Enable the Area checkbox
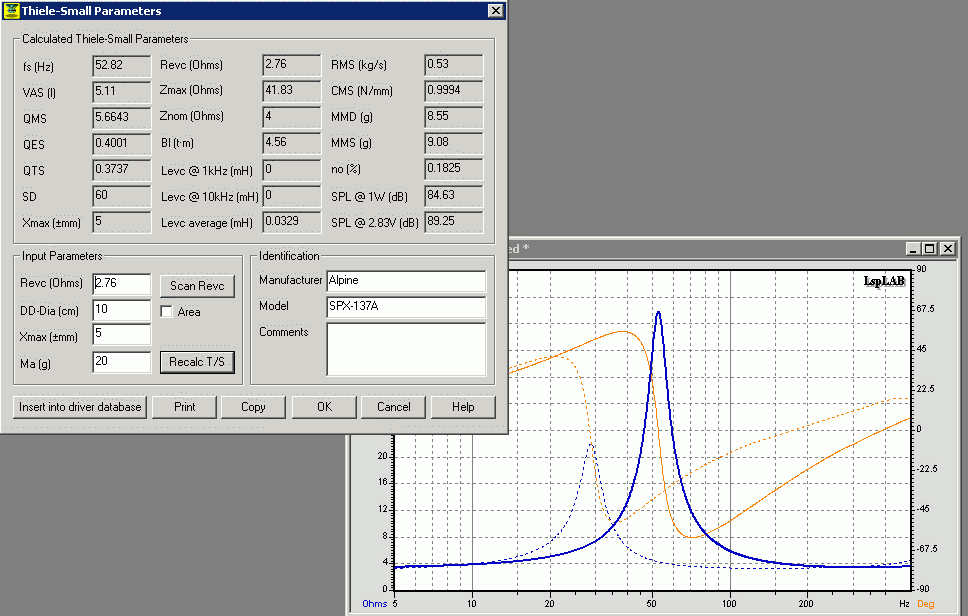Image resolution: width=968 pixels, height=616 pixels. click(167, 312)
